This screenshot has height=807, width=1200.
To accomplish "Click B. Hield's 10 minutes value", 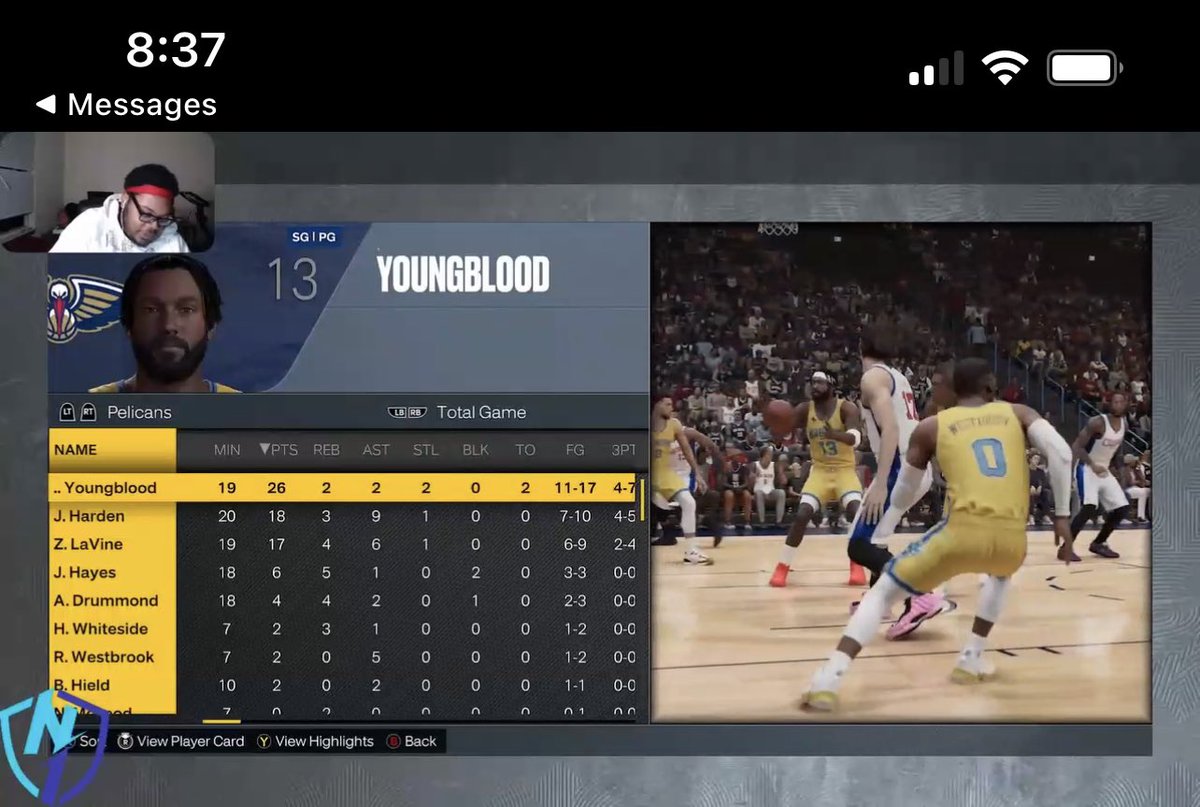I will pos(227,685).
